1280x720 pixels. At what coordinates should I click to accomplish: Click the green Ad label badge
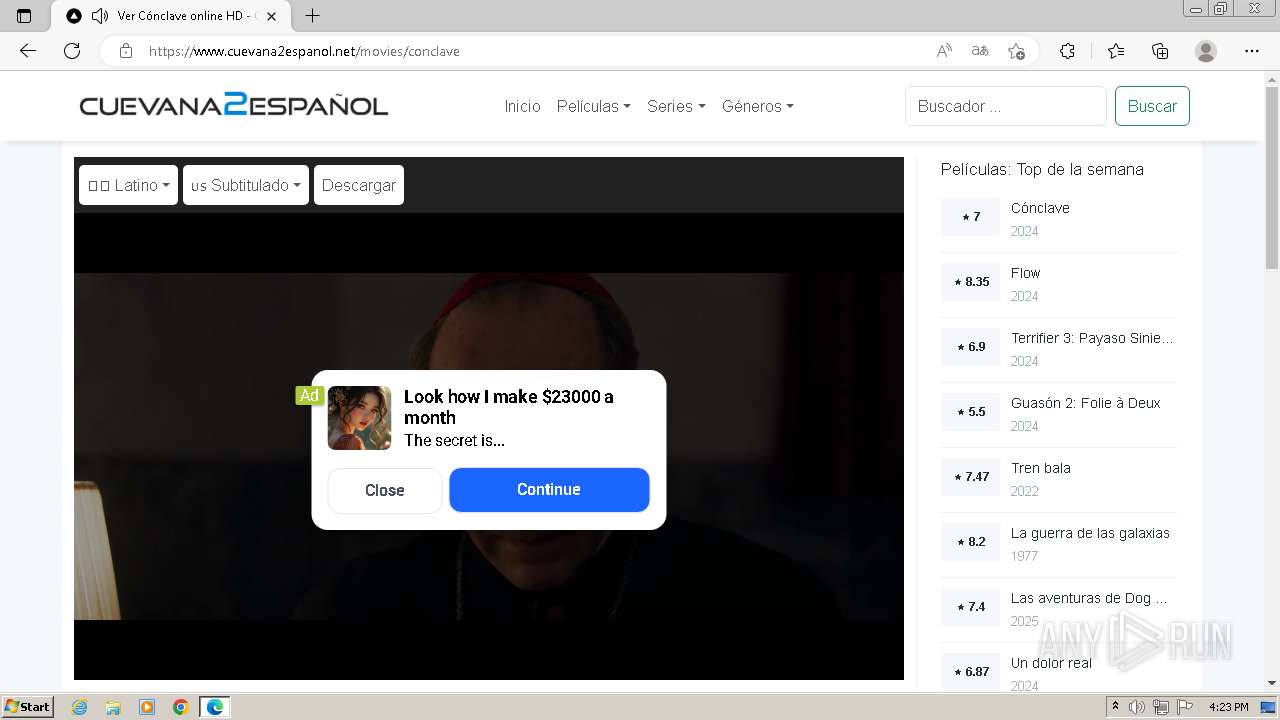[x=309, y=395]
